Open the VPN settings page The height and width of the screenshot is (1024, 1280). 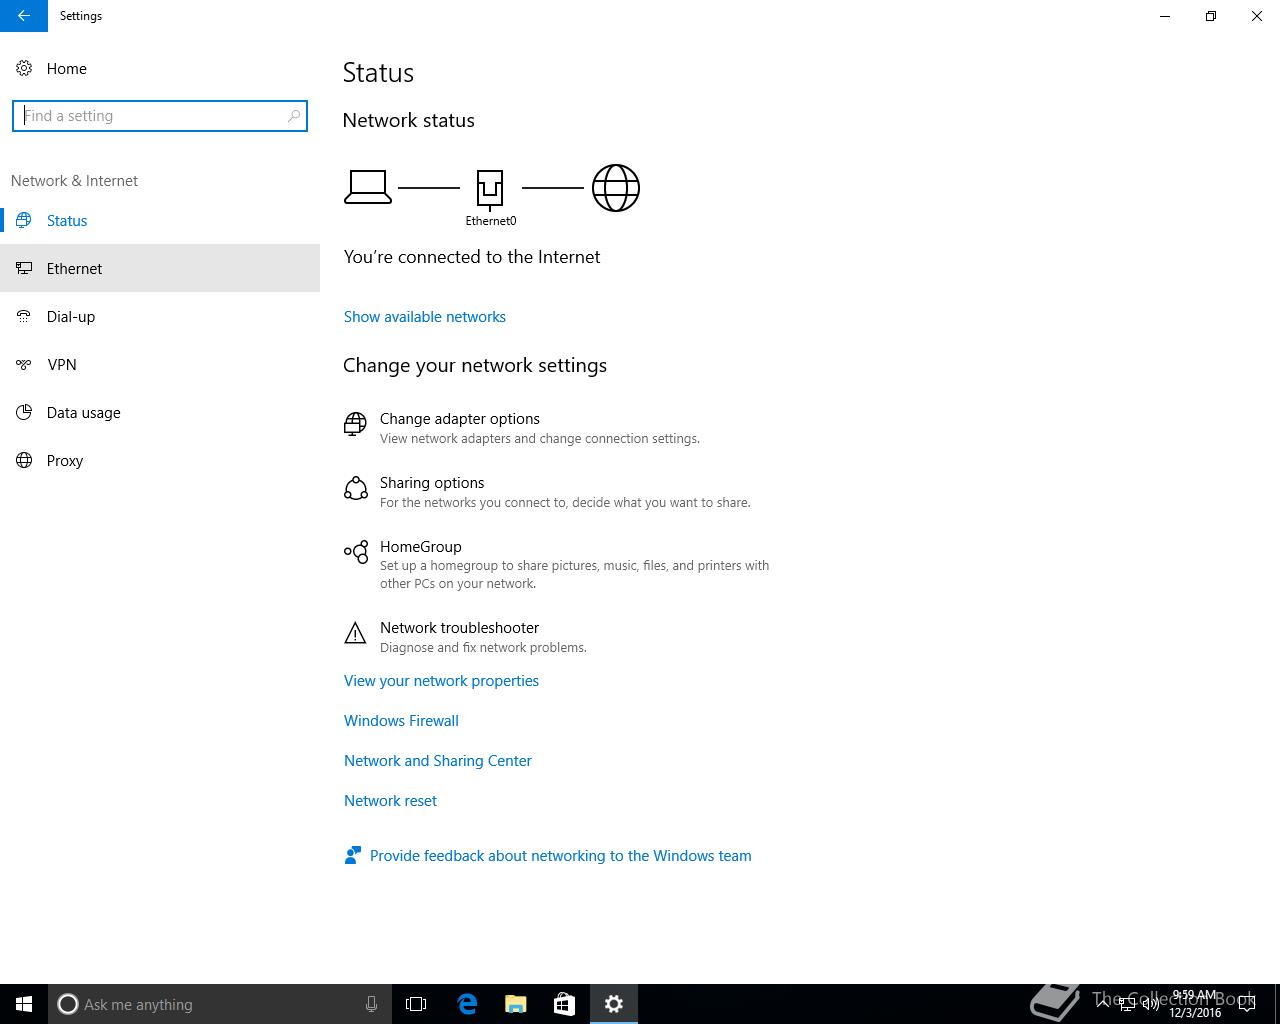coord(160,364)
